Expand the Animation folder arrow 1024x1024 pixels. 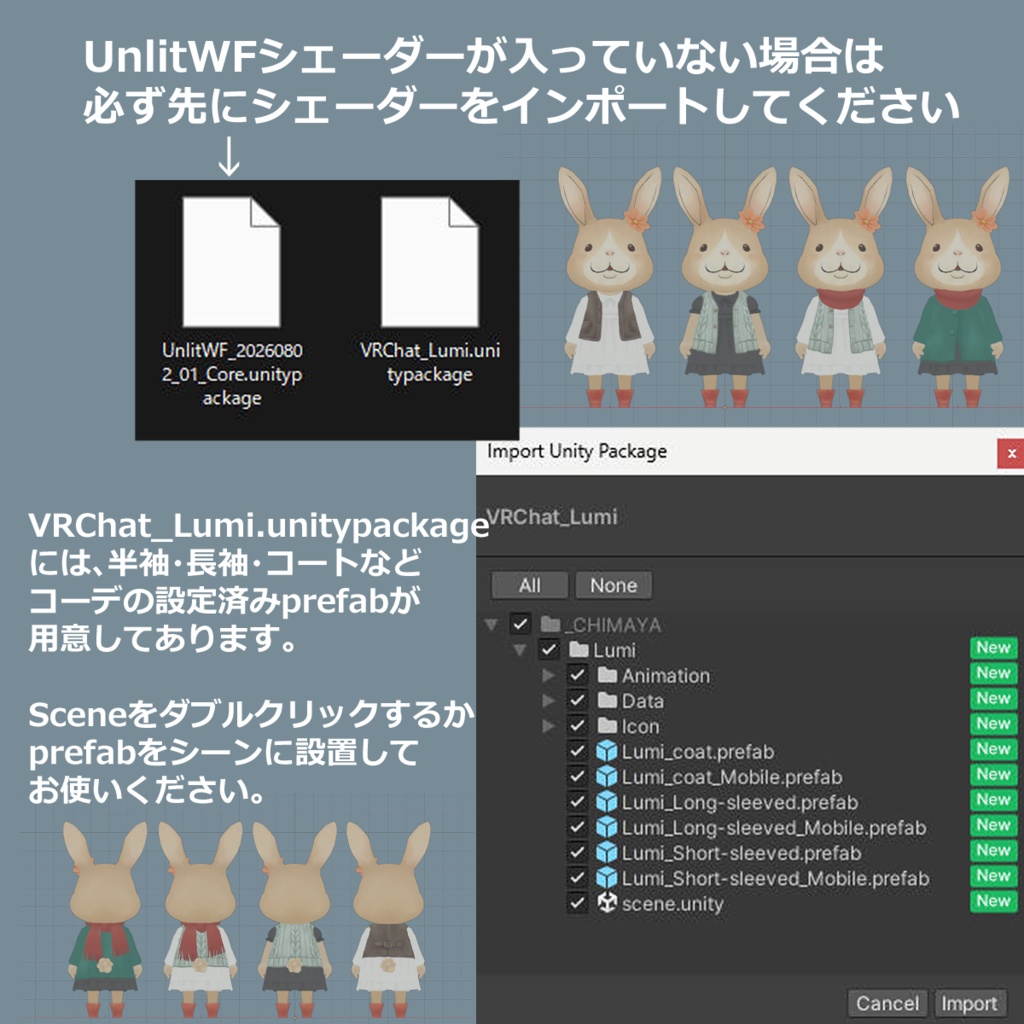pyautogui.click(x=549, y=675)
